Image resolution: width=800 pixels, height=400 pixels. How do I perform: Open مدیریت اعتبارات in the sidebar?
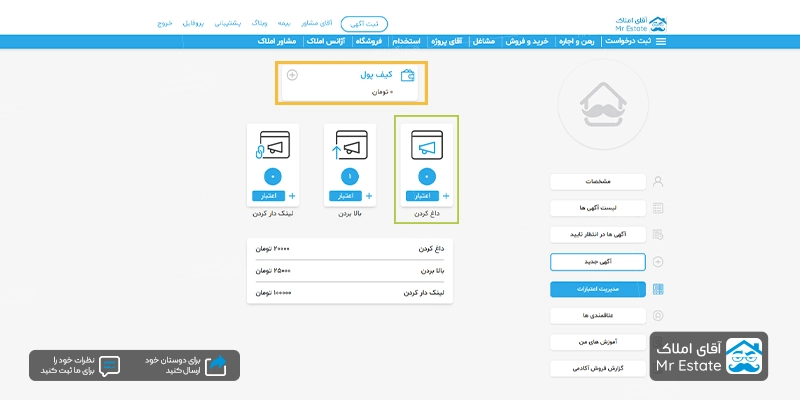tap(597, 289)
